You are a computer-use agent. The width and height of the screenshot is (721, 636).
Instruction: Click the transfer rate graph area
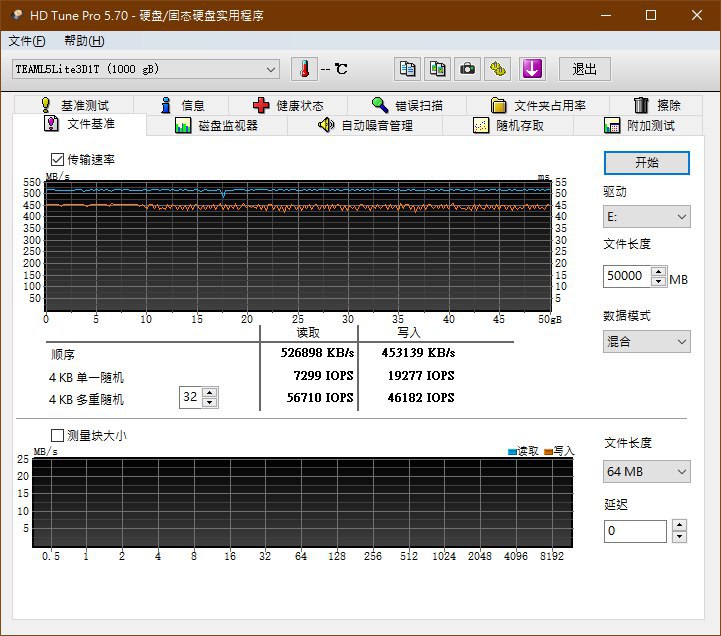click(x=298, y=246)
